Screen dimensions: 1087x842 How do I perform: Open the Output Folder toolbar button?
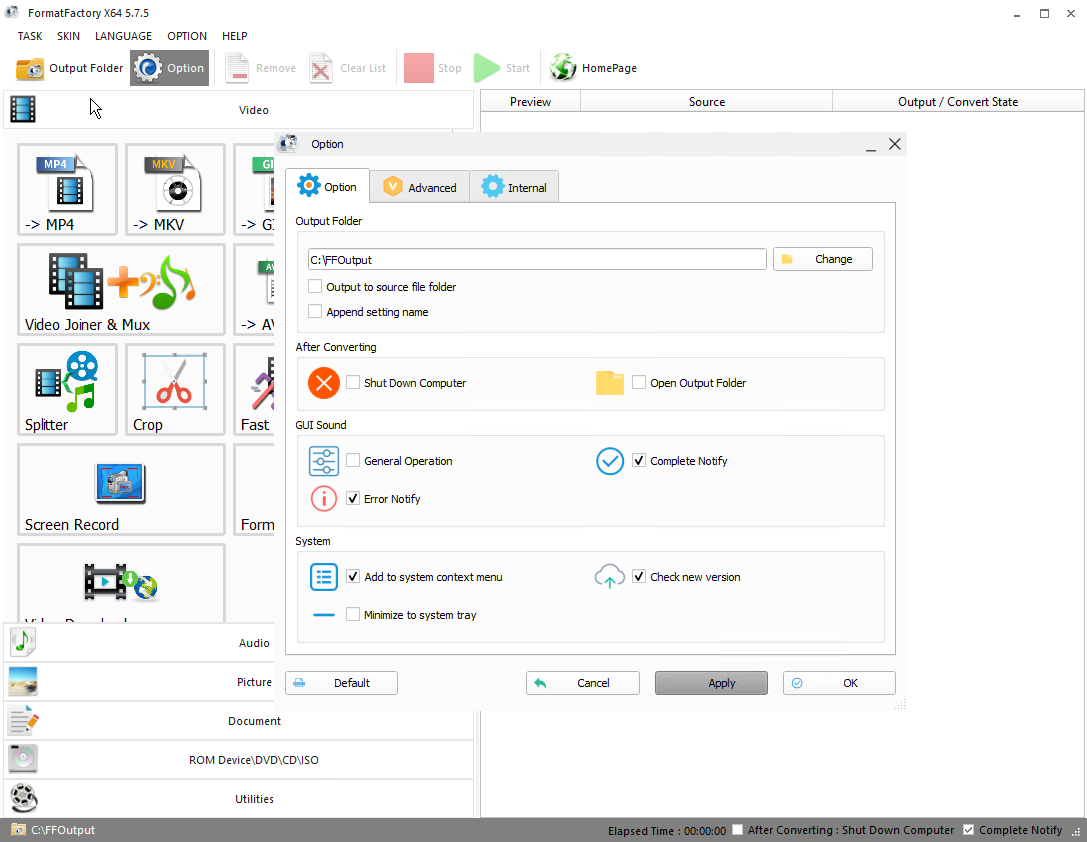click(x=69, y=68)
